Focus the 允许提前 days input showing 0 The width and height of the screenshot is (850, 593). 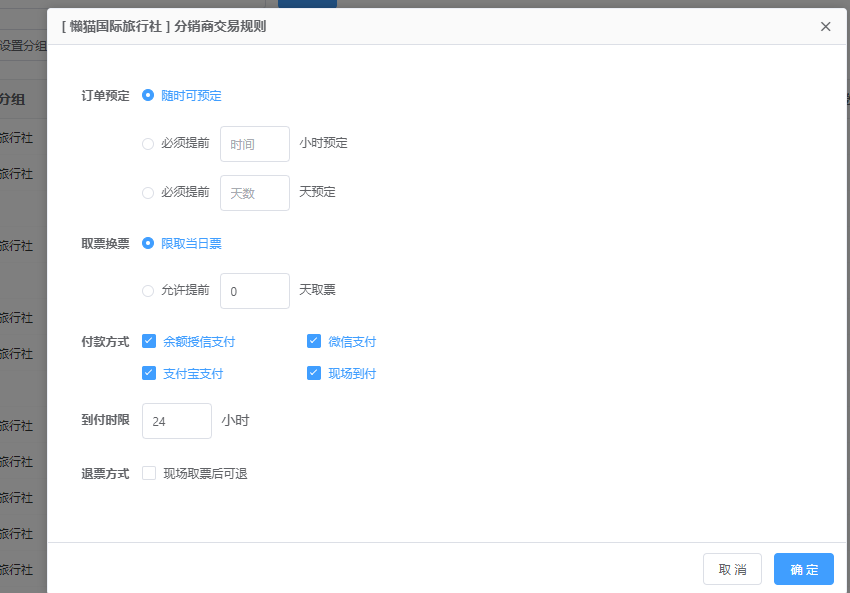pos(254,291)
